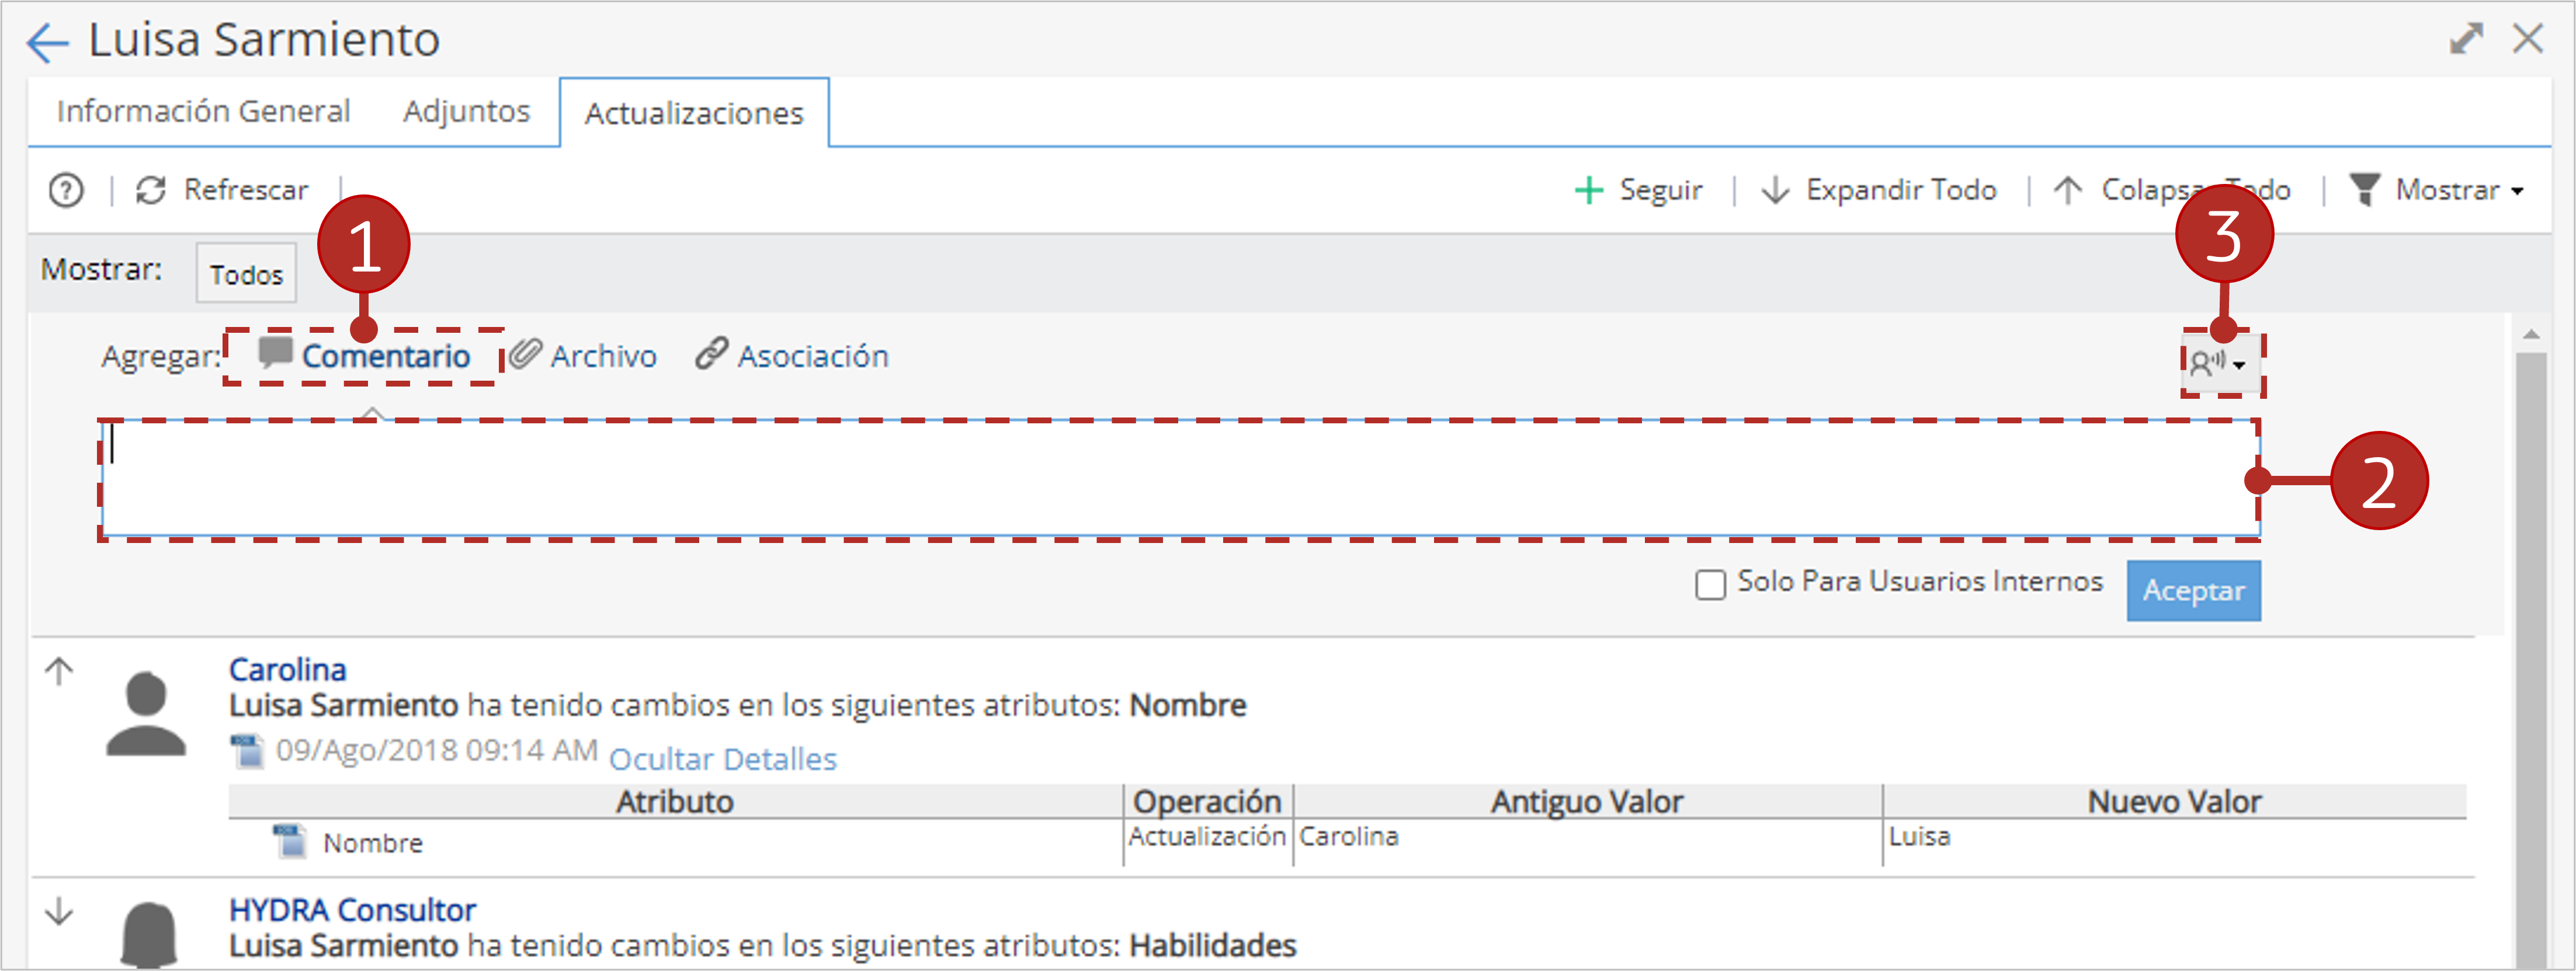Choose Archivo to add a file
The image size is (2576, 971).
click(603, 356)
